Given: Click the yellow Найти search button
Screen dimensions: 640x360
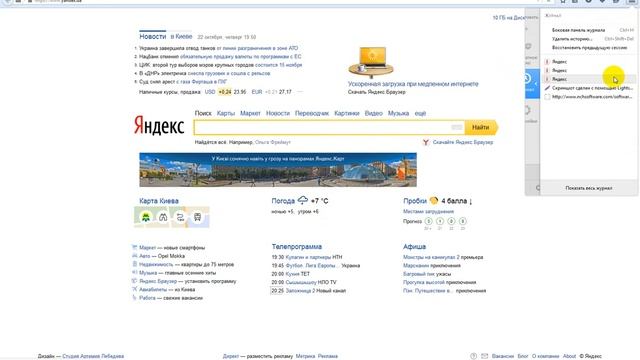Looking at the screenshot, I should (481, 127).
